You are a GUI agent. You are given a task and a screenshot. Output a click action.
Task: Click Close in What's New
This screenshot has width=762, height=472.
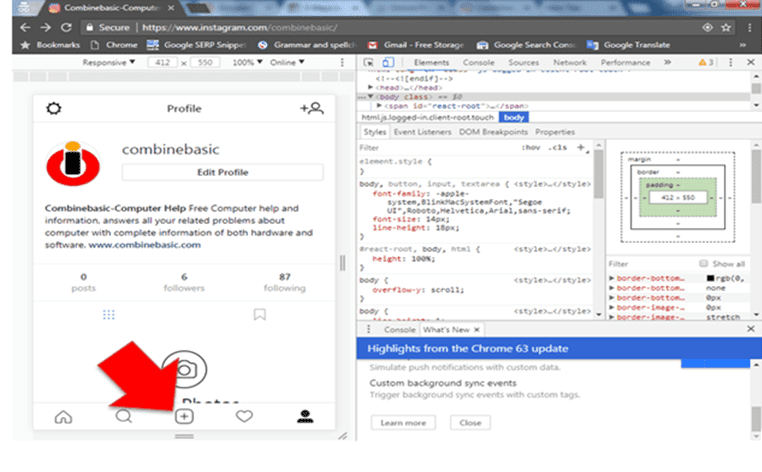pos(470,422)
